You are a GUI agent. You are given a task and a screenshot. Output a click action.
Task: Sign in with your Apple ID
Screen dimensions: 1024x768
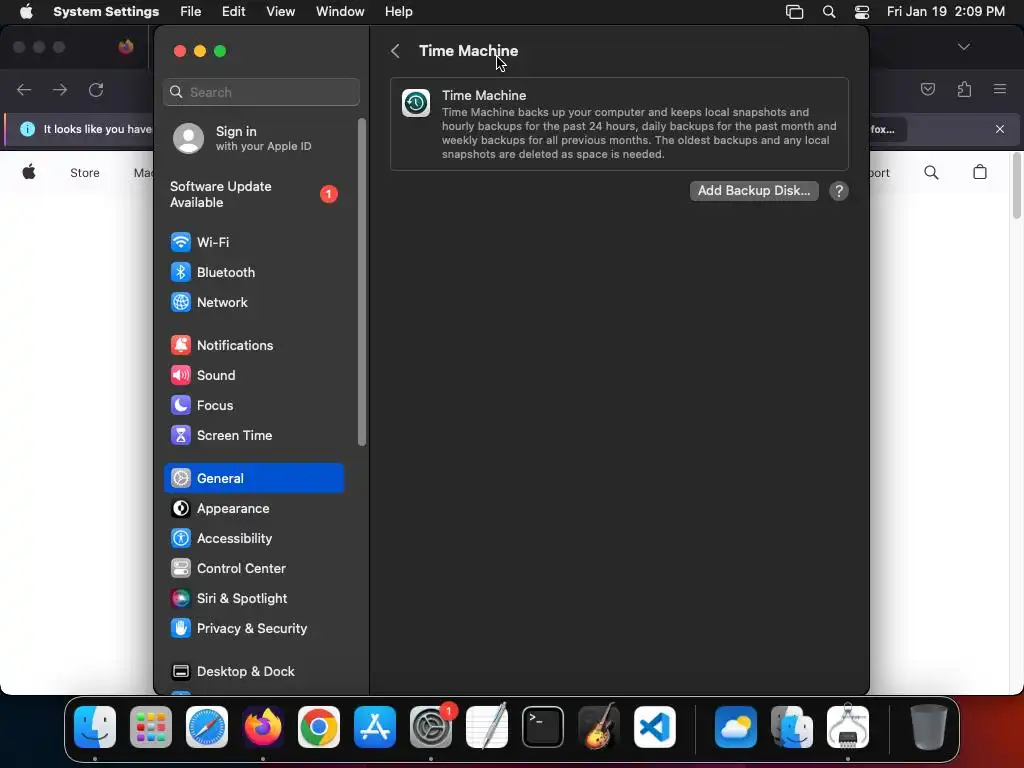254,138
